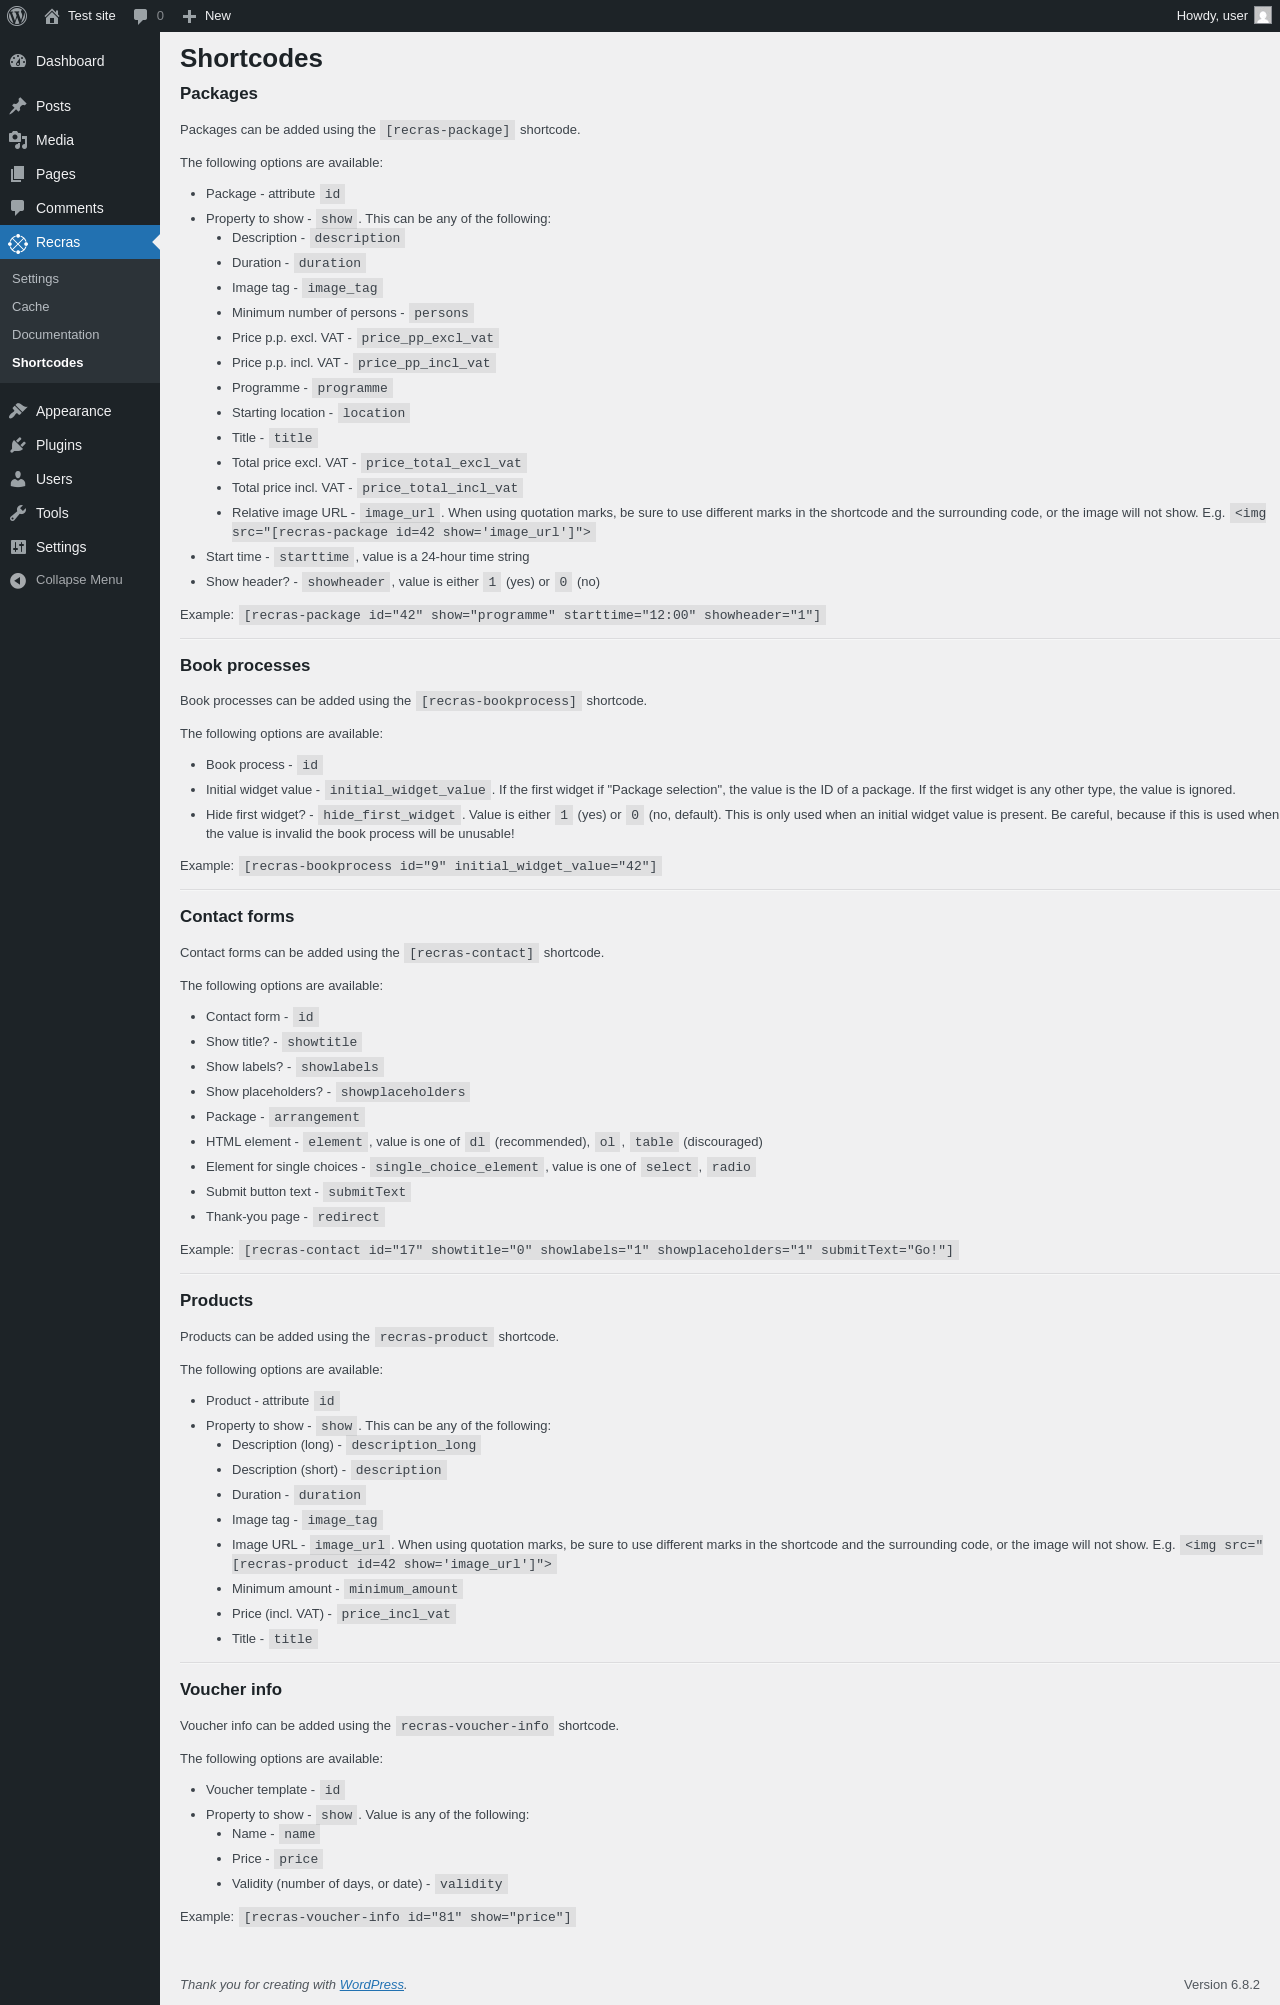Open the Users menu item
Screen dimensions: 1280x2005
[80, 479]
